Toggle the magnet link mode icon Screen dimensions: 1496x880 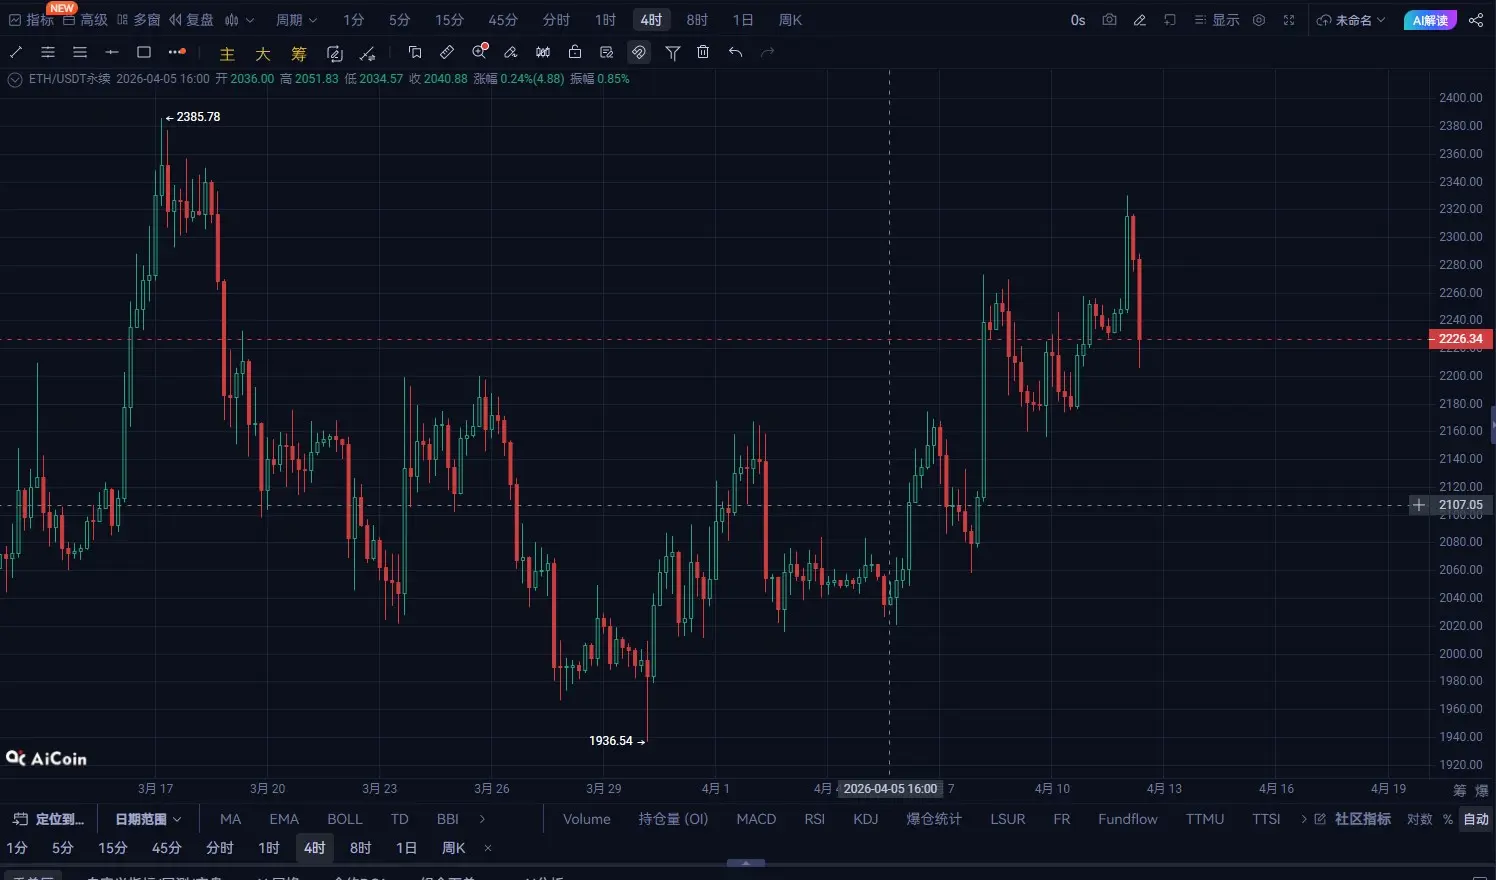(x=639, y=52)
